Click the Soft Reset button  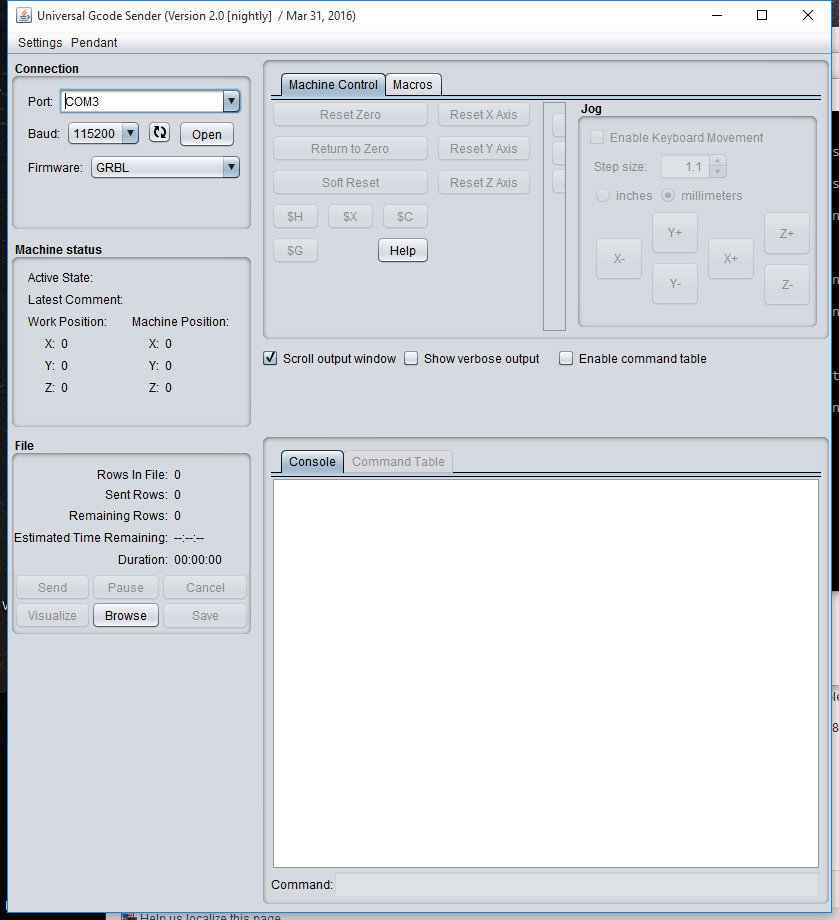click(350, 182)
